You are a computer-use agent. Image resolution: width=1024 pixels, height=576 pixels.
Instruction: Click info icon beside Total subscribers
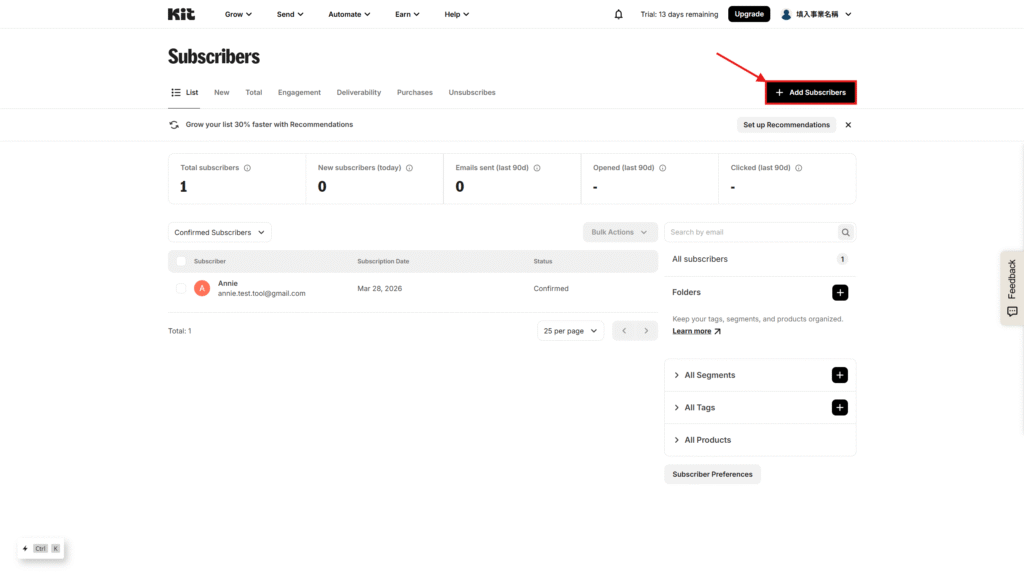[x=247, y=168]
